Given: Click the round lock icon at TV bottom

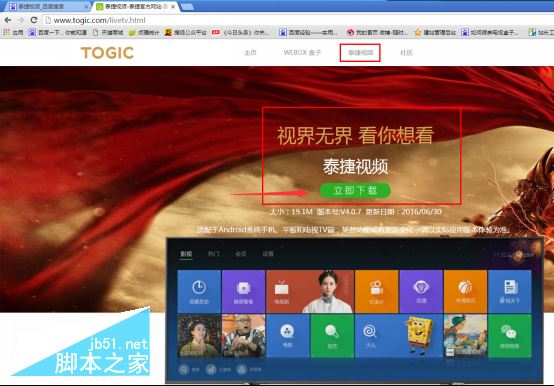Looking at the screenshot, I should [x=242, y=369].
